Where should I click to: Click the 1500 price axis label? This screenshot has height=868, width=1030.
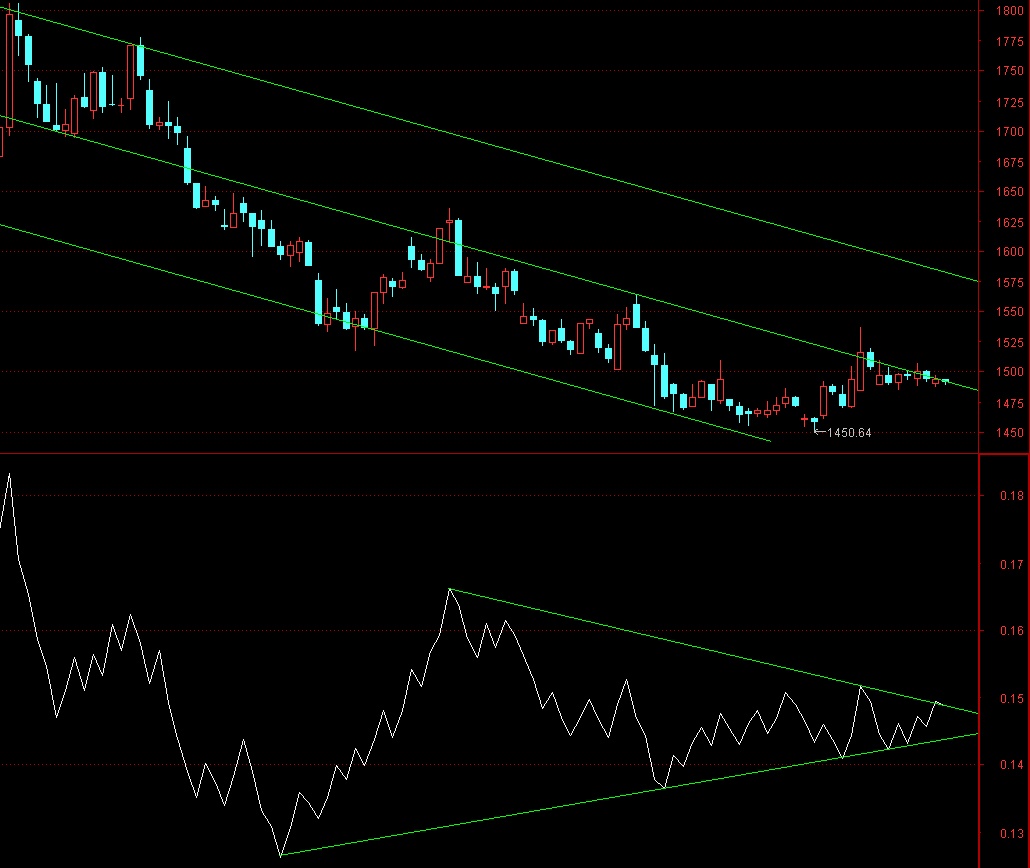click(1010, 372)
